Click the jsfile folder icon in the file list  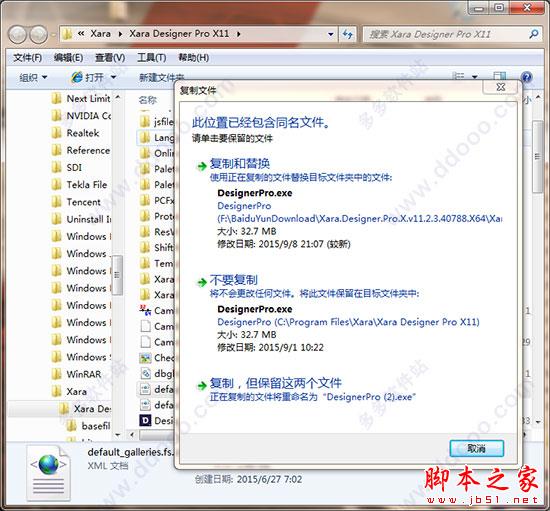coord(145,121)
